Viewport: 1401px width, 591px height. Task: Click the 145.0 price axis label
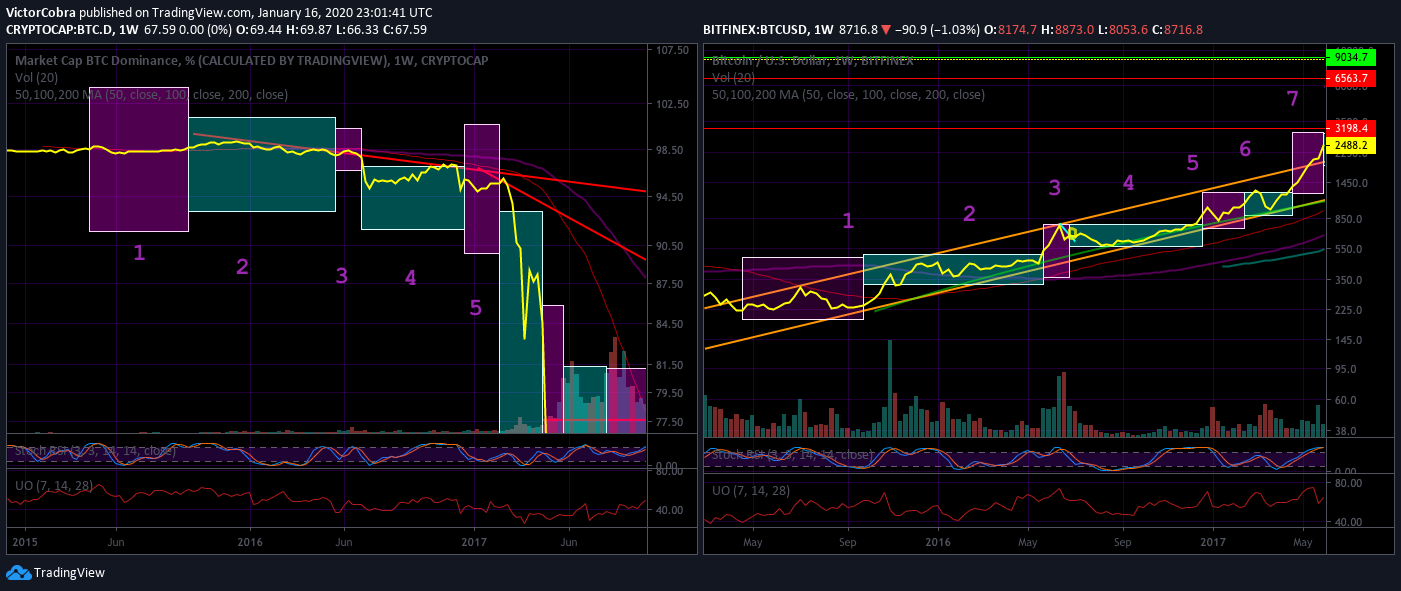point(1350,341)
